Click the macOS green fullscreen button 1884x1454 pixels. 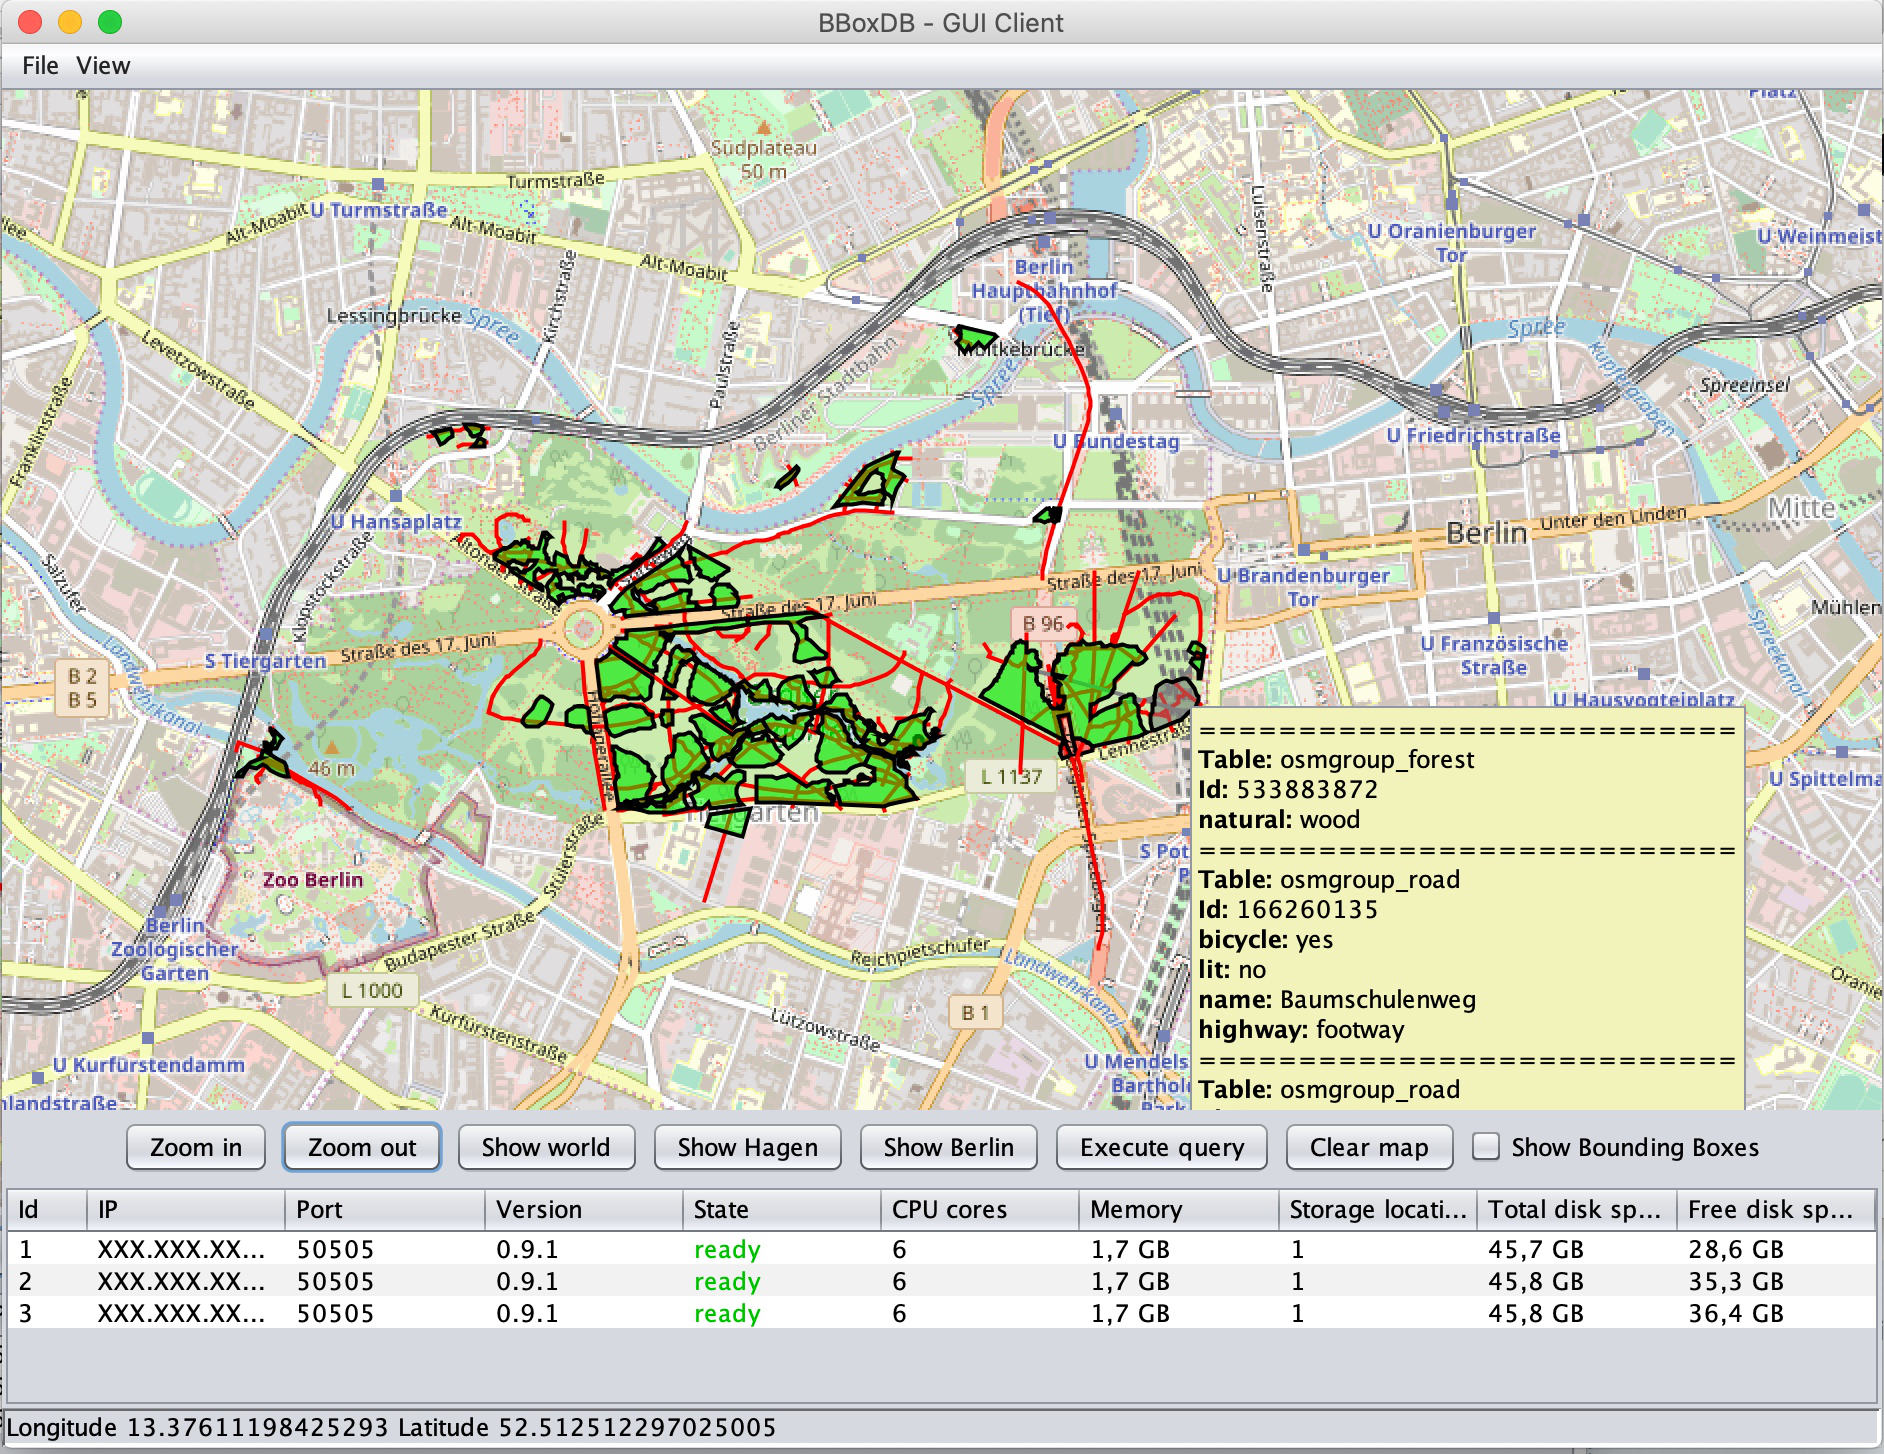click(110, 22)
